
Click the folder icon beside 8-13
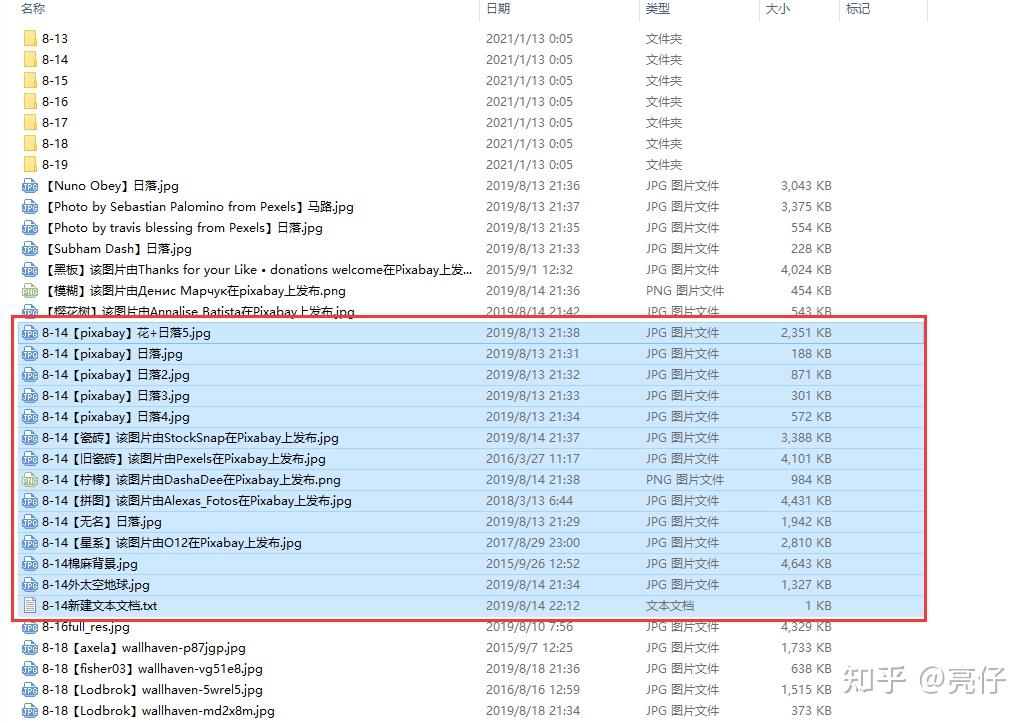click(31, 37)
